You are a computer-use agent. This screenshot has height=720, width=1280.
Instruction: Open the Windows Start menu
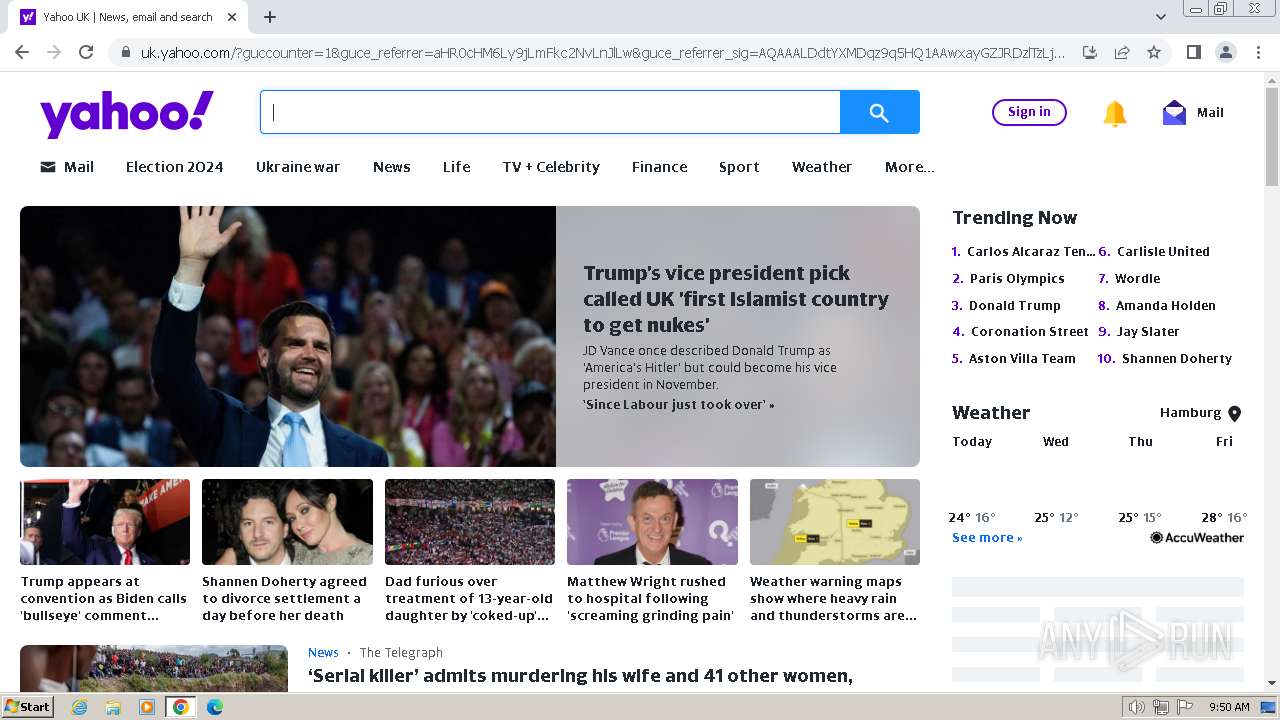pyautogui.click(x=28, y=707)
